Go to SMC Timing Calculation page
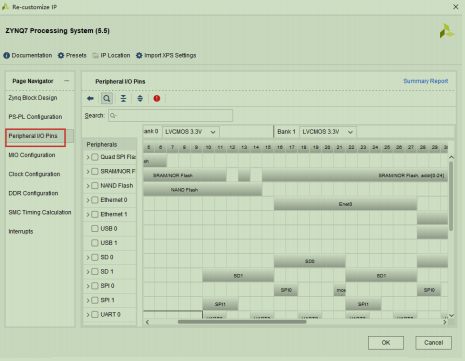This screenshot has height=361, width=465. [x=40, y=212]
